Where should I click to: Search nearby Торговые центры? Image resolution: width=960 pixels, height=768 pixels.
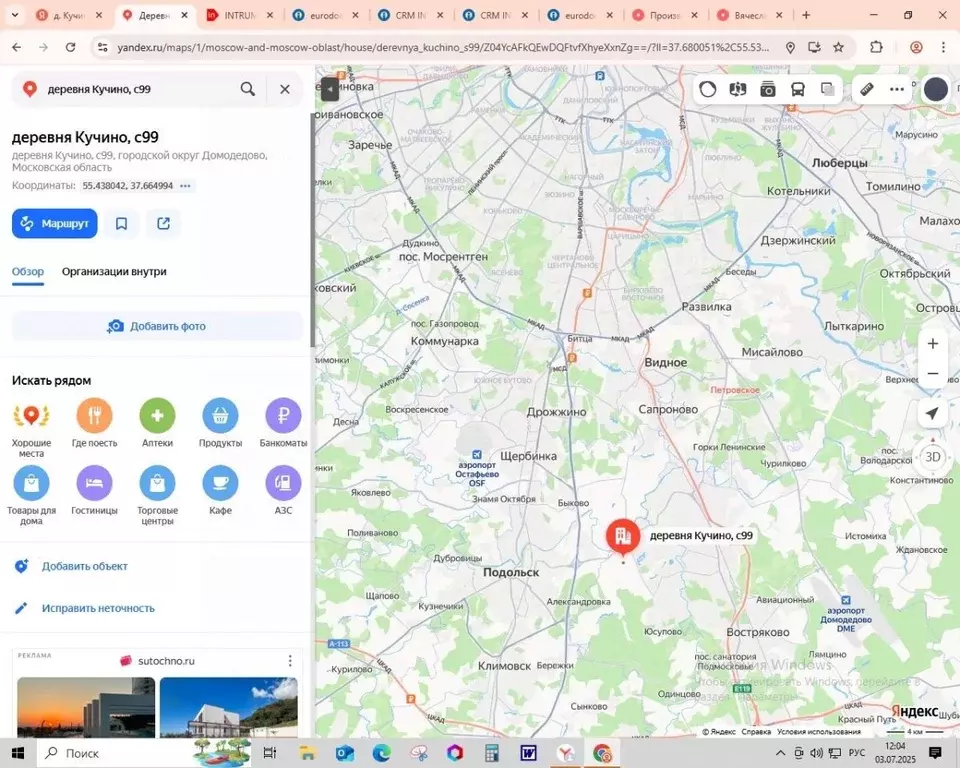tap(157, 495)
